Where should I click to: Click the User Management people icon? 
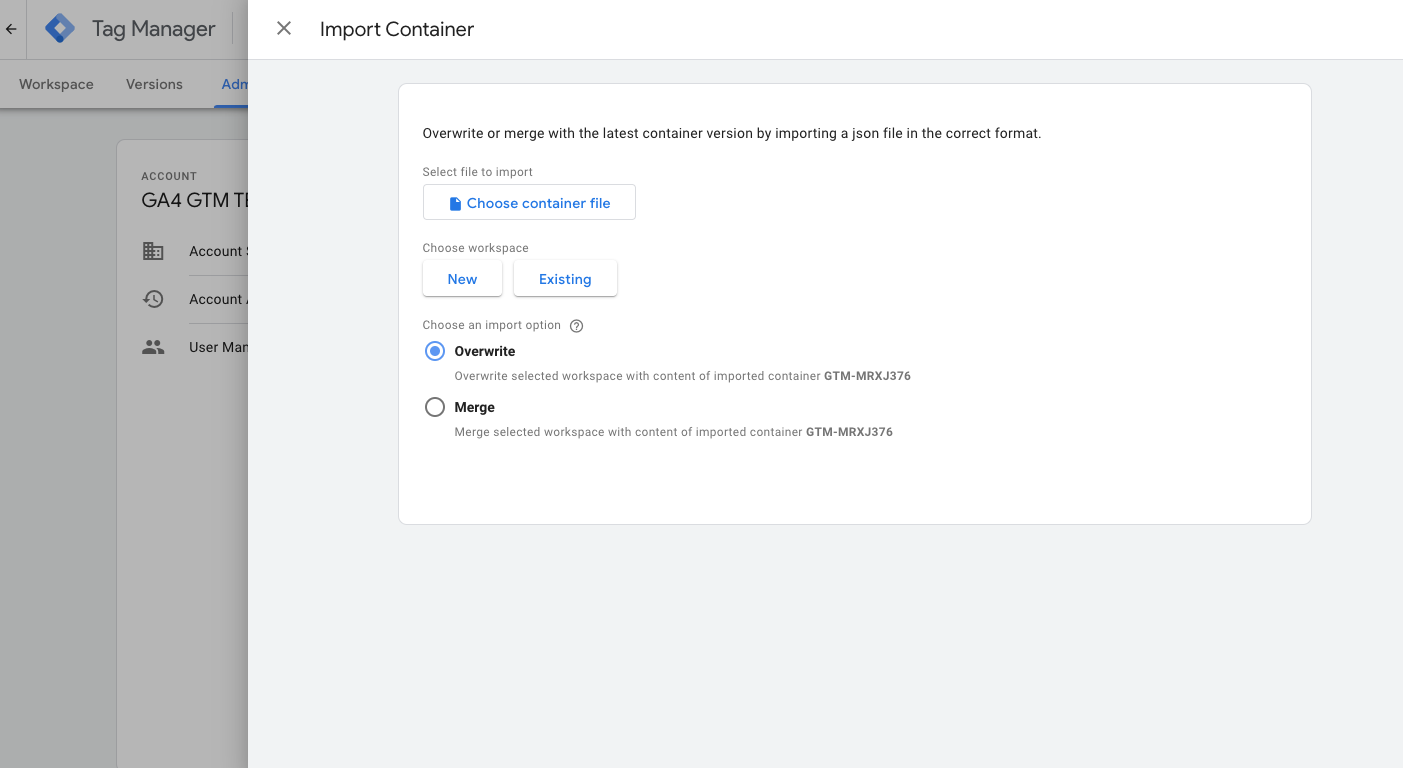point(153,347)
